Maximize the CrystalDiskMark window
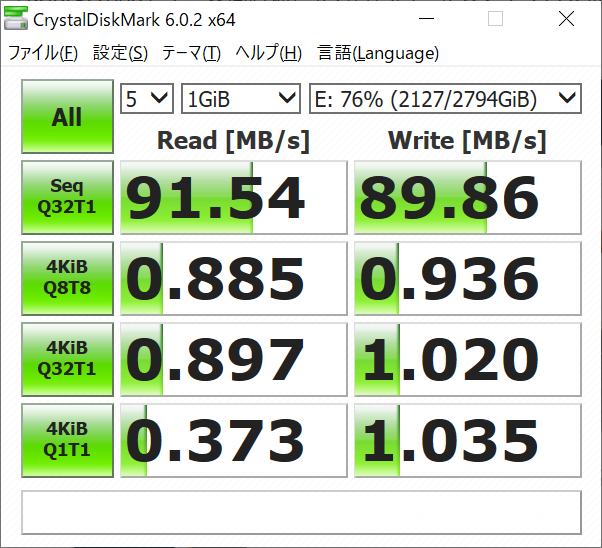The height and width of the screenshot is (548, 602). (x=495, y=18)
